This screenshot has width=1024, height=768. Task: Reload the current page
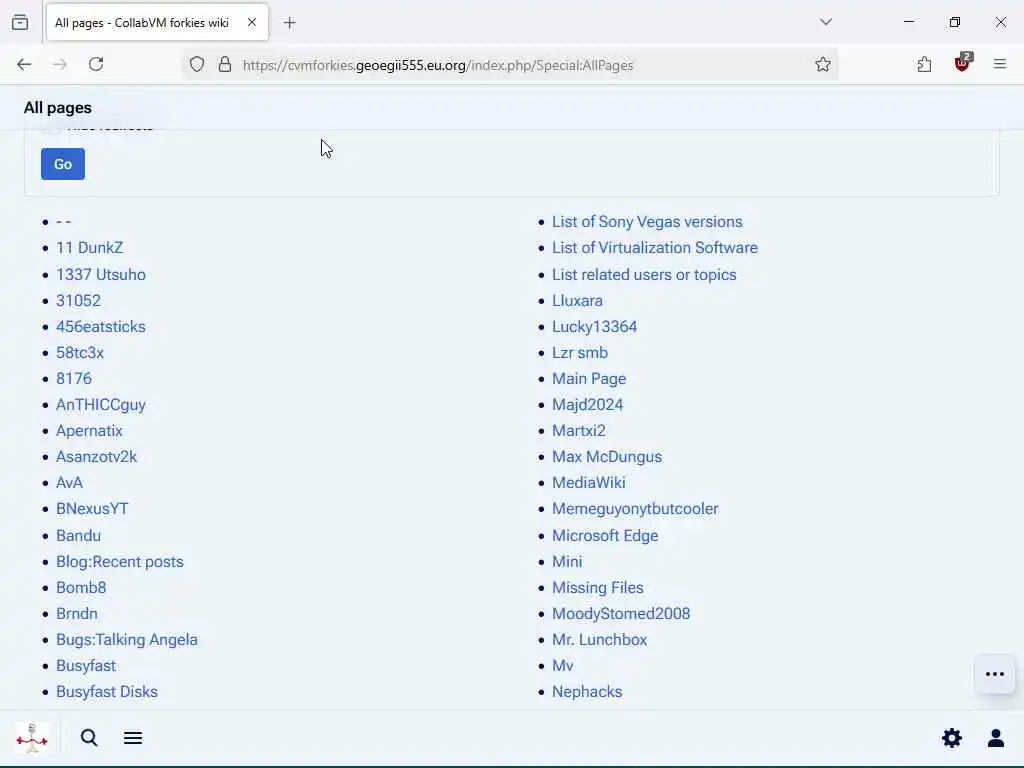[96, 64]
